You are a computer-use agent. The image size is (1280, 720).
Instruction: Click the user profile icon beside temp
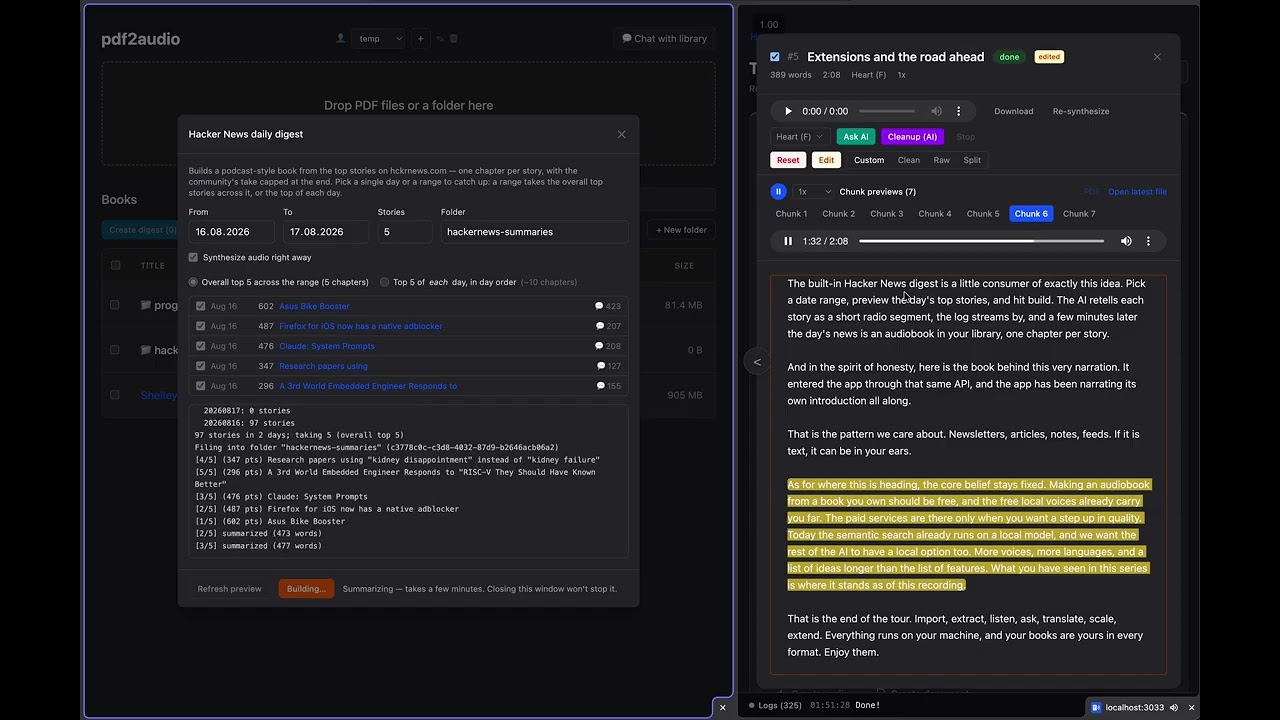(341, 38)
